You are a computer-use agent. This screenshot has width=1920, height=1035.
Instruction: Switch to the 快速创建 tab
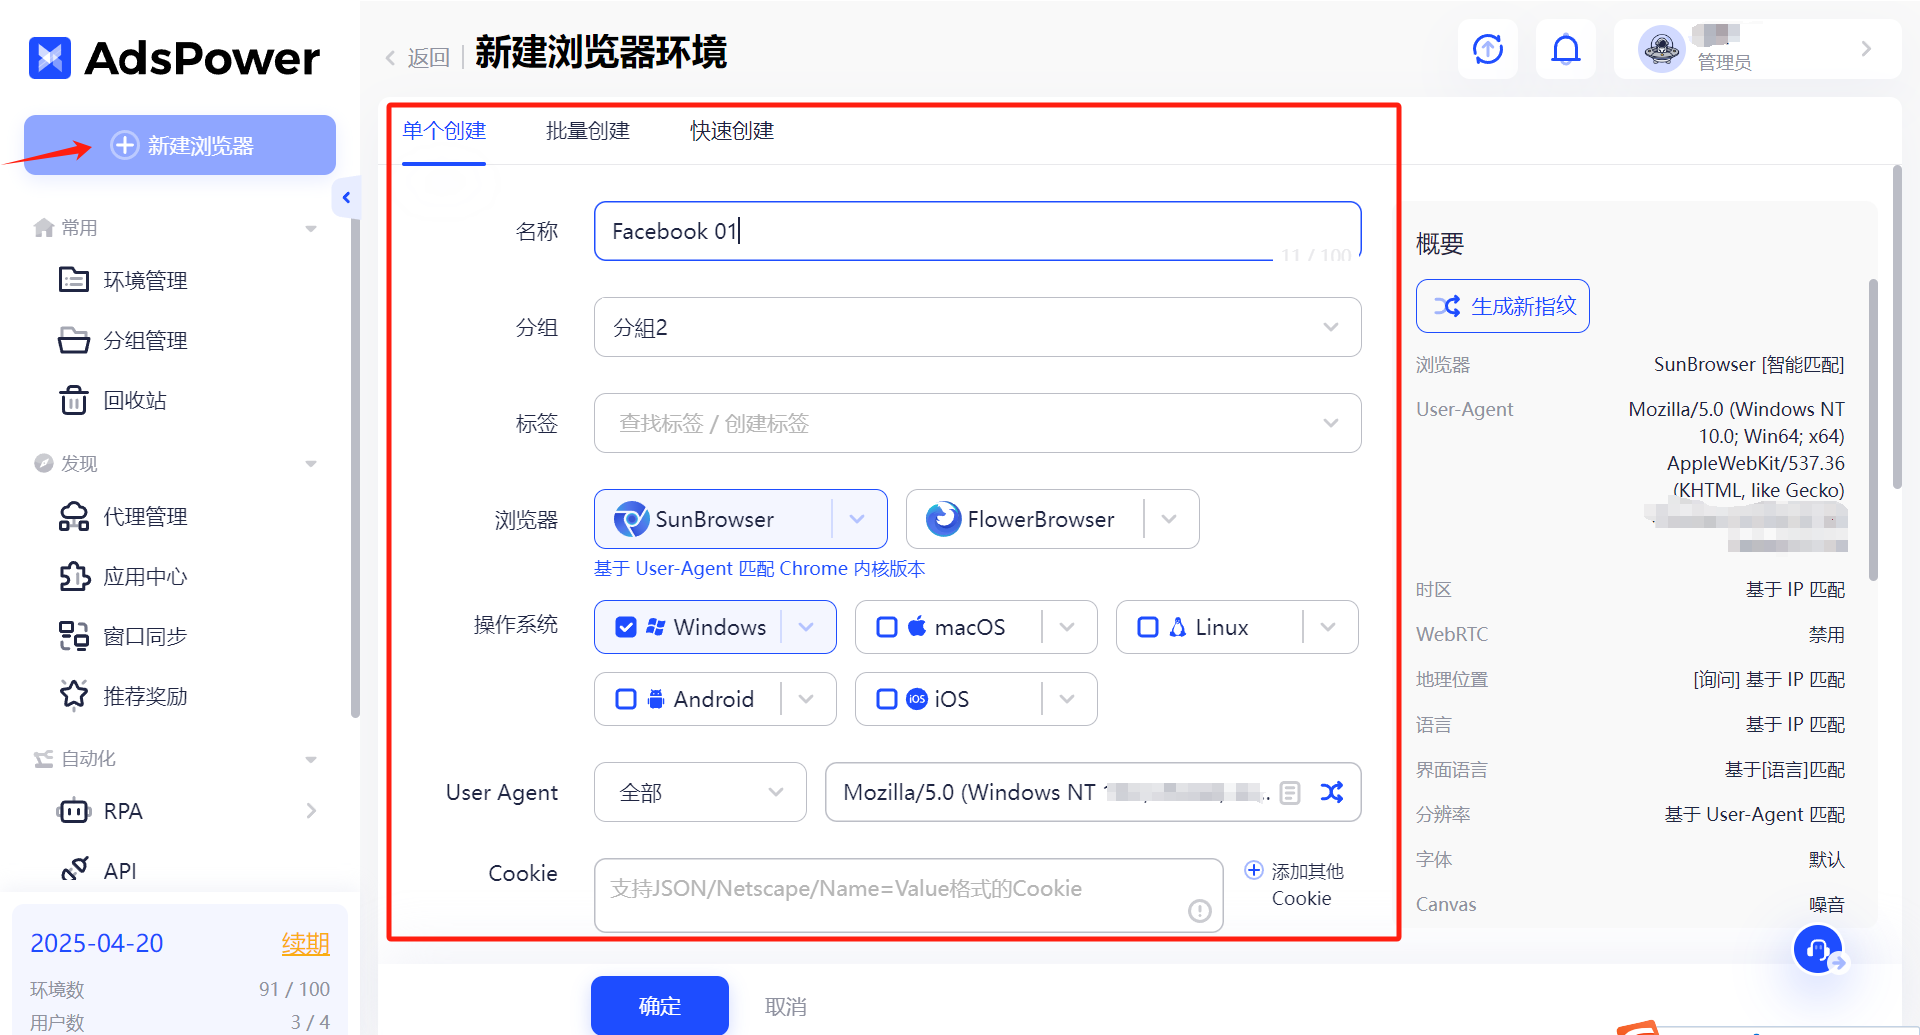(x=732, y=131)
